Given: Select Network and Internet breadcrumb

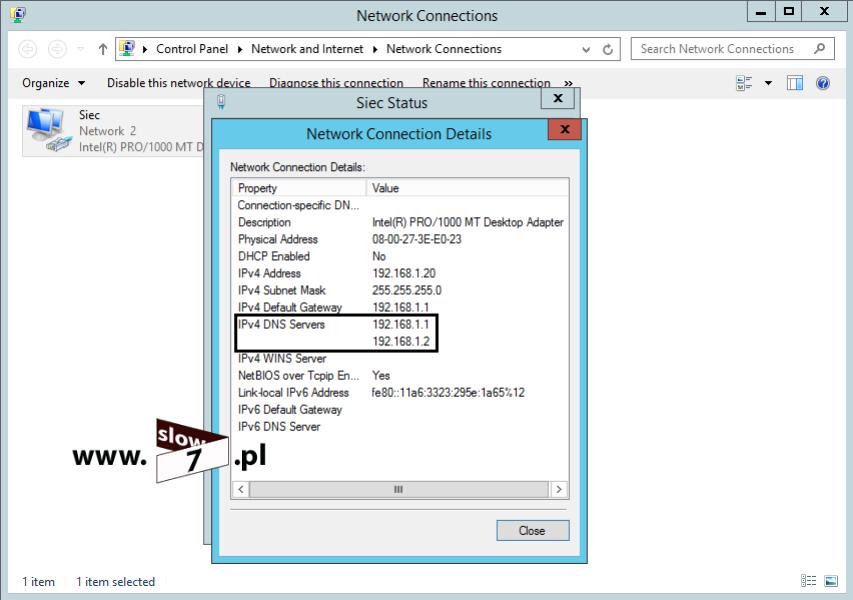Looking at the screenshot, I should point(307,49).
